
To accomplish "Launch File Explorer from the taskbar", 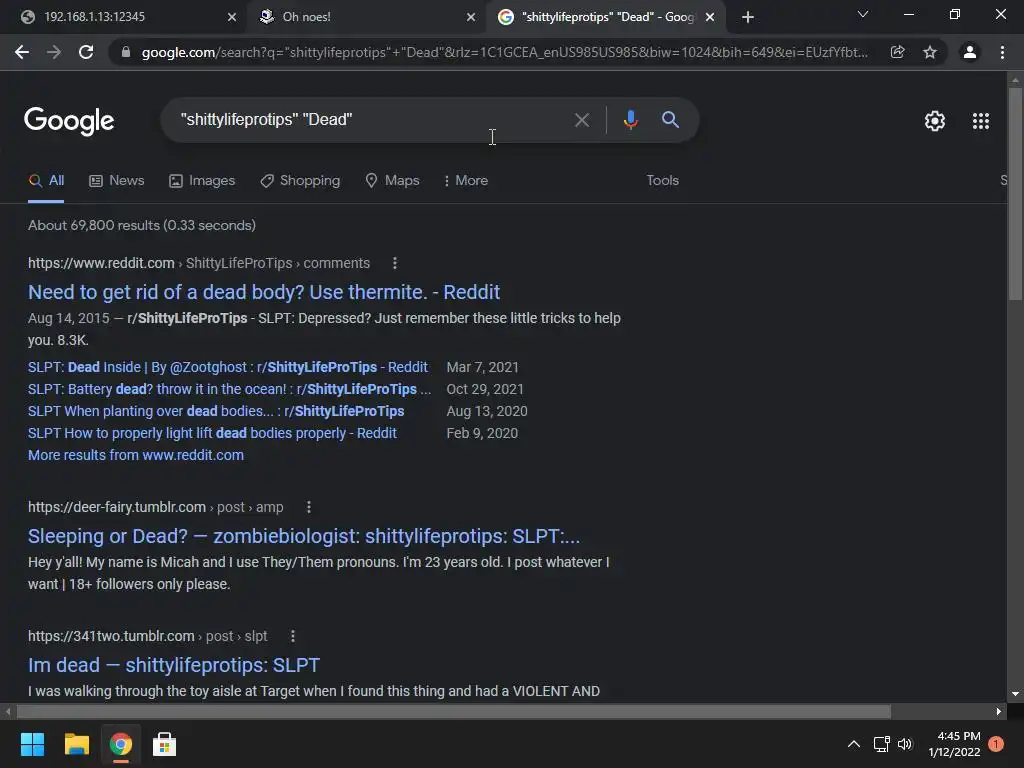I will [x=76, y=744].
